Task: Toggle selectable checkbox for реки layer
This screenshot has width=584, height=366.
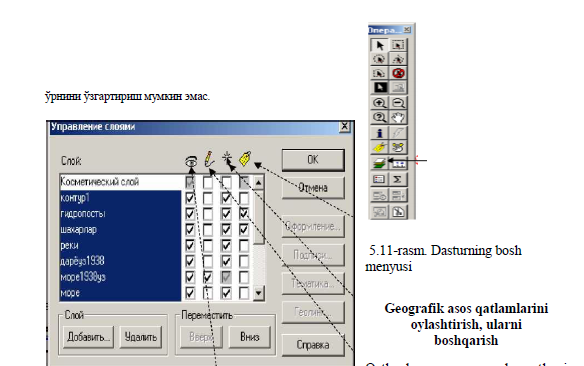Action: [226, 245]
